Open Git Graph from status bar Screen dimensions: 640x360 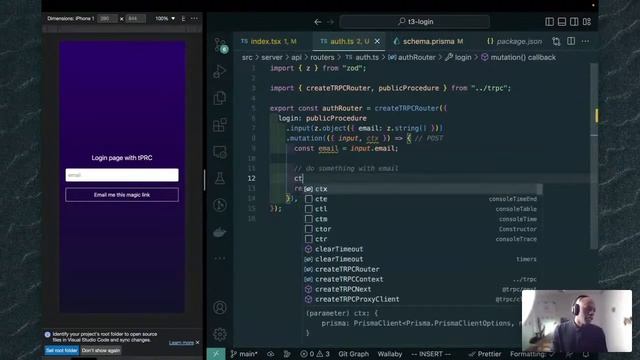click(x=353, y=354)
